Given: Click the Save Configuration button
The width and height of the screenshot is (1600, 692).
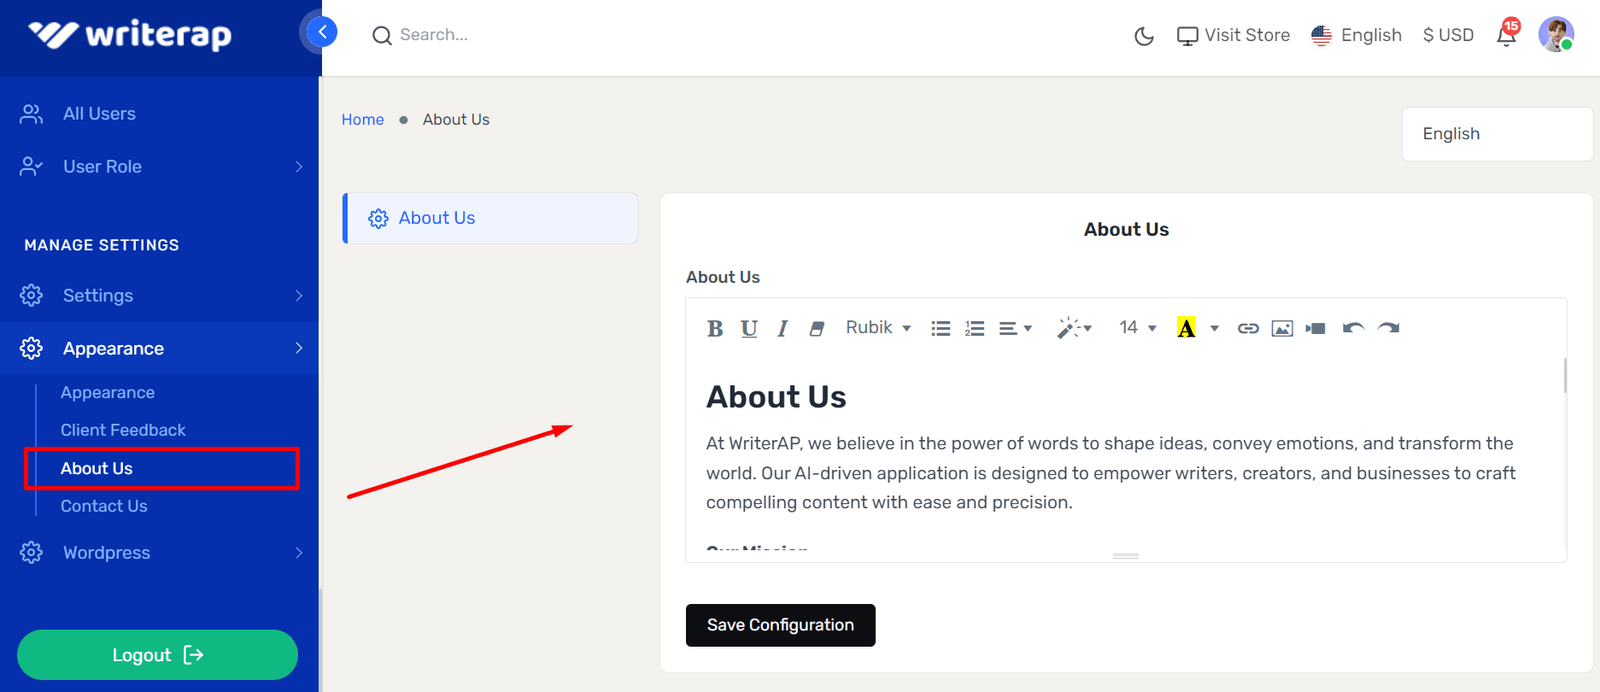Looking at the screenshot, I should coord(781,625).
